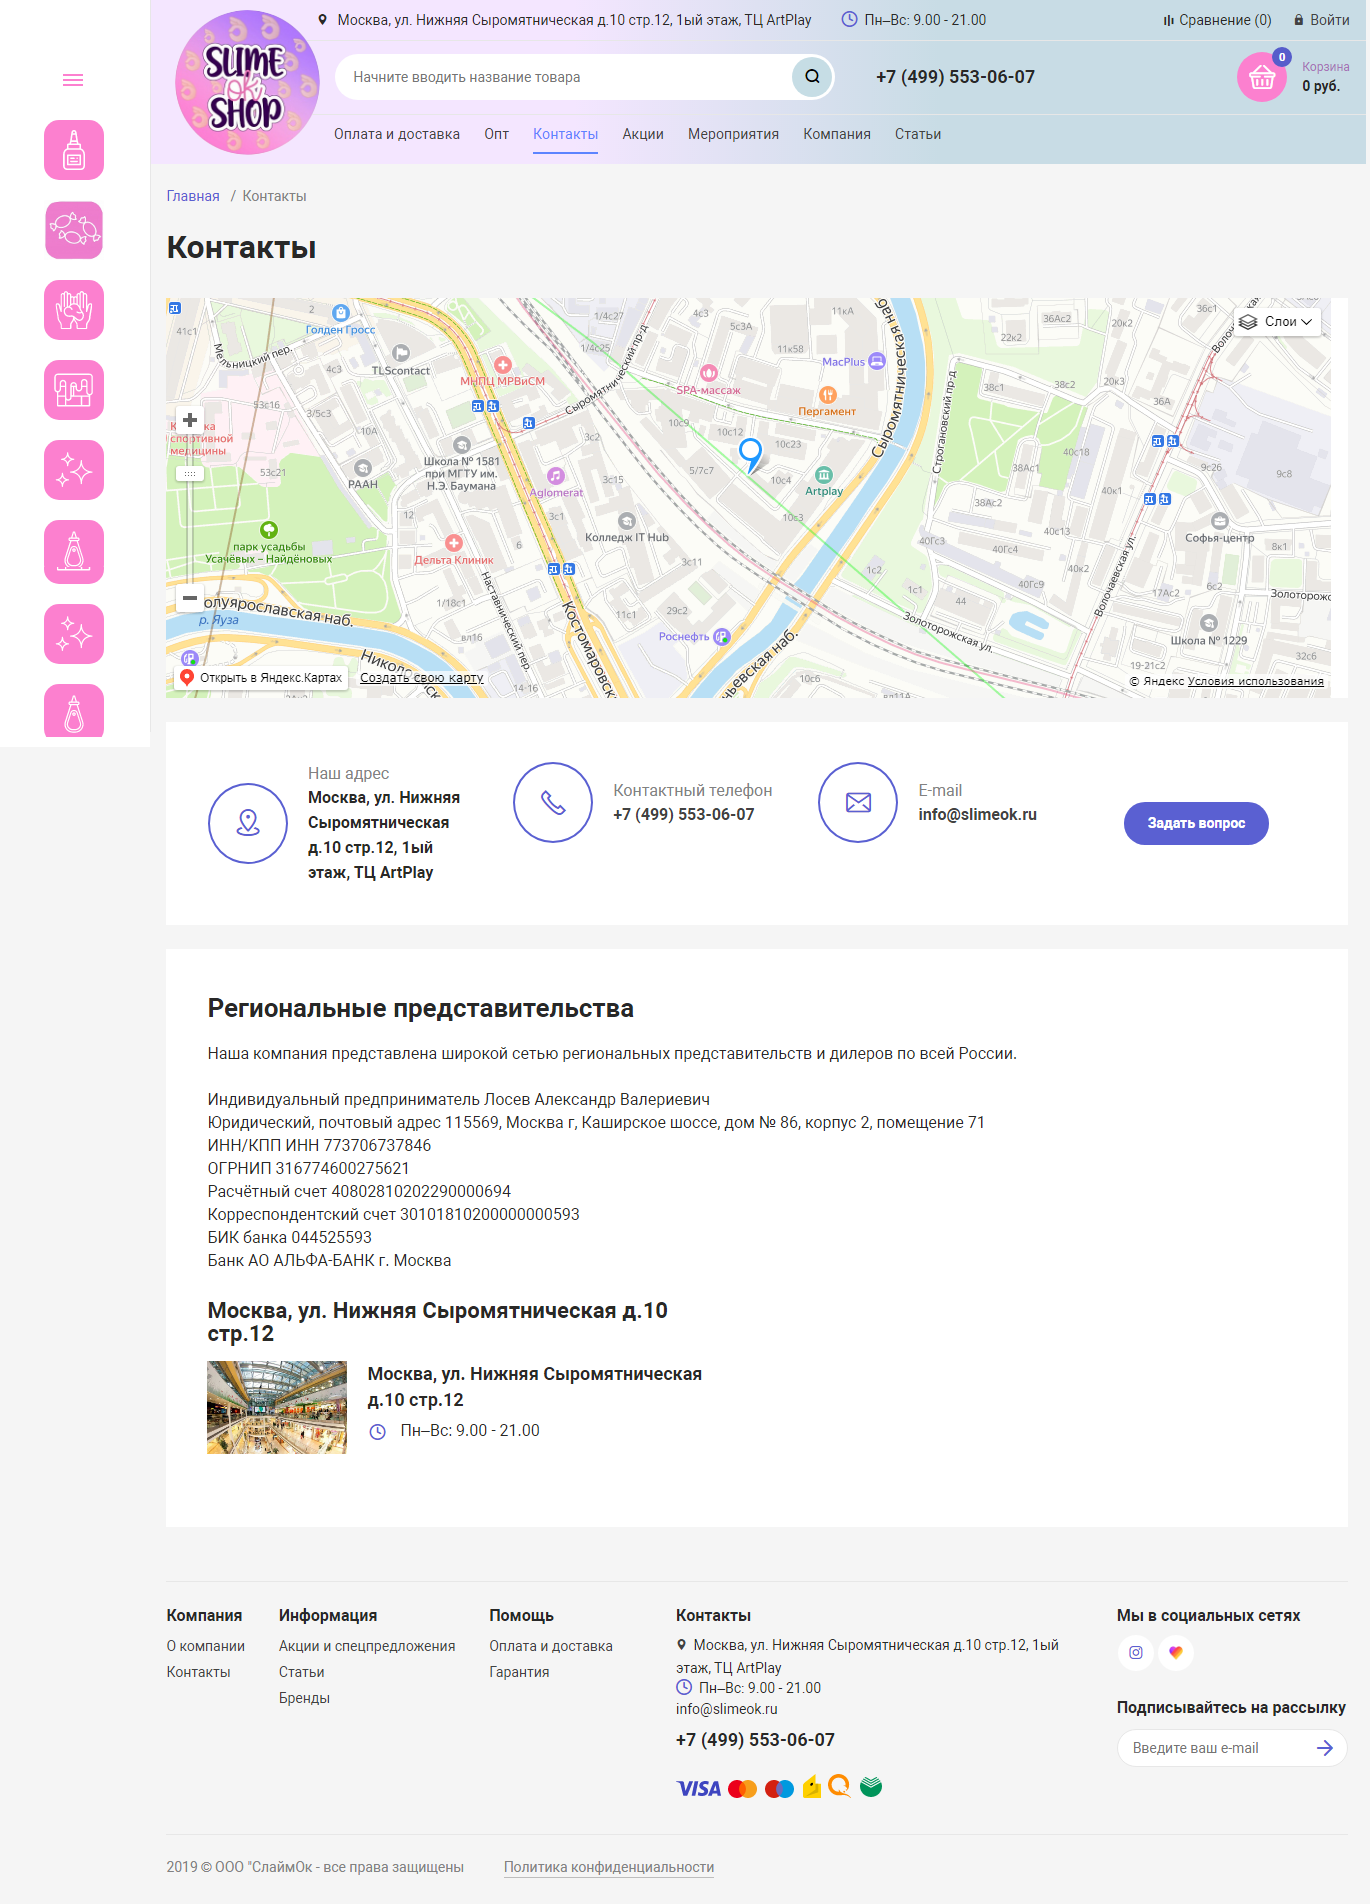Image resolution: width=1370 pixels, height=1904 pixels.
Task: Click the Visa payment logo
Action: [x=698, y=1788]
